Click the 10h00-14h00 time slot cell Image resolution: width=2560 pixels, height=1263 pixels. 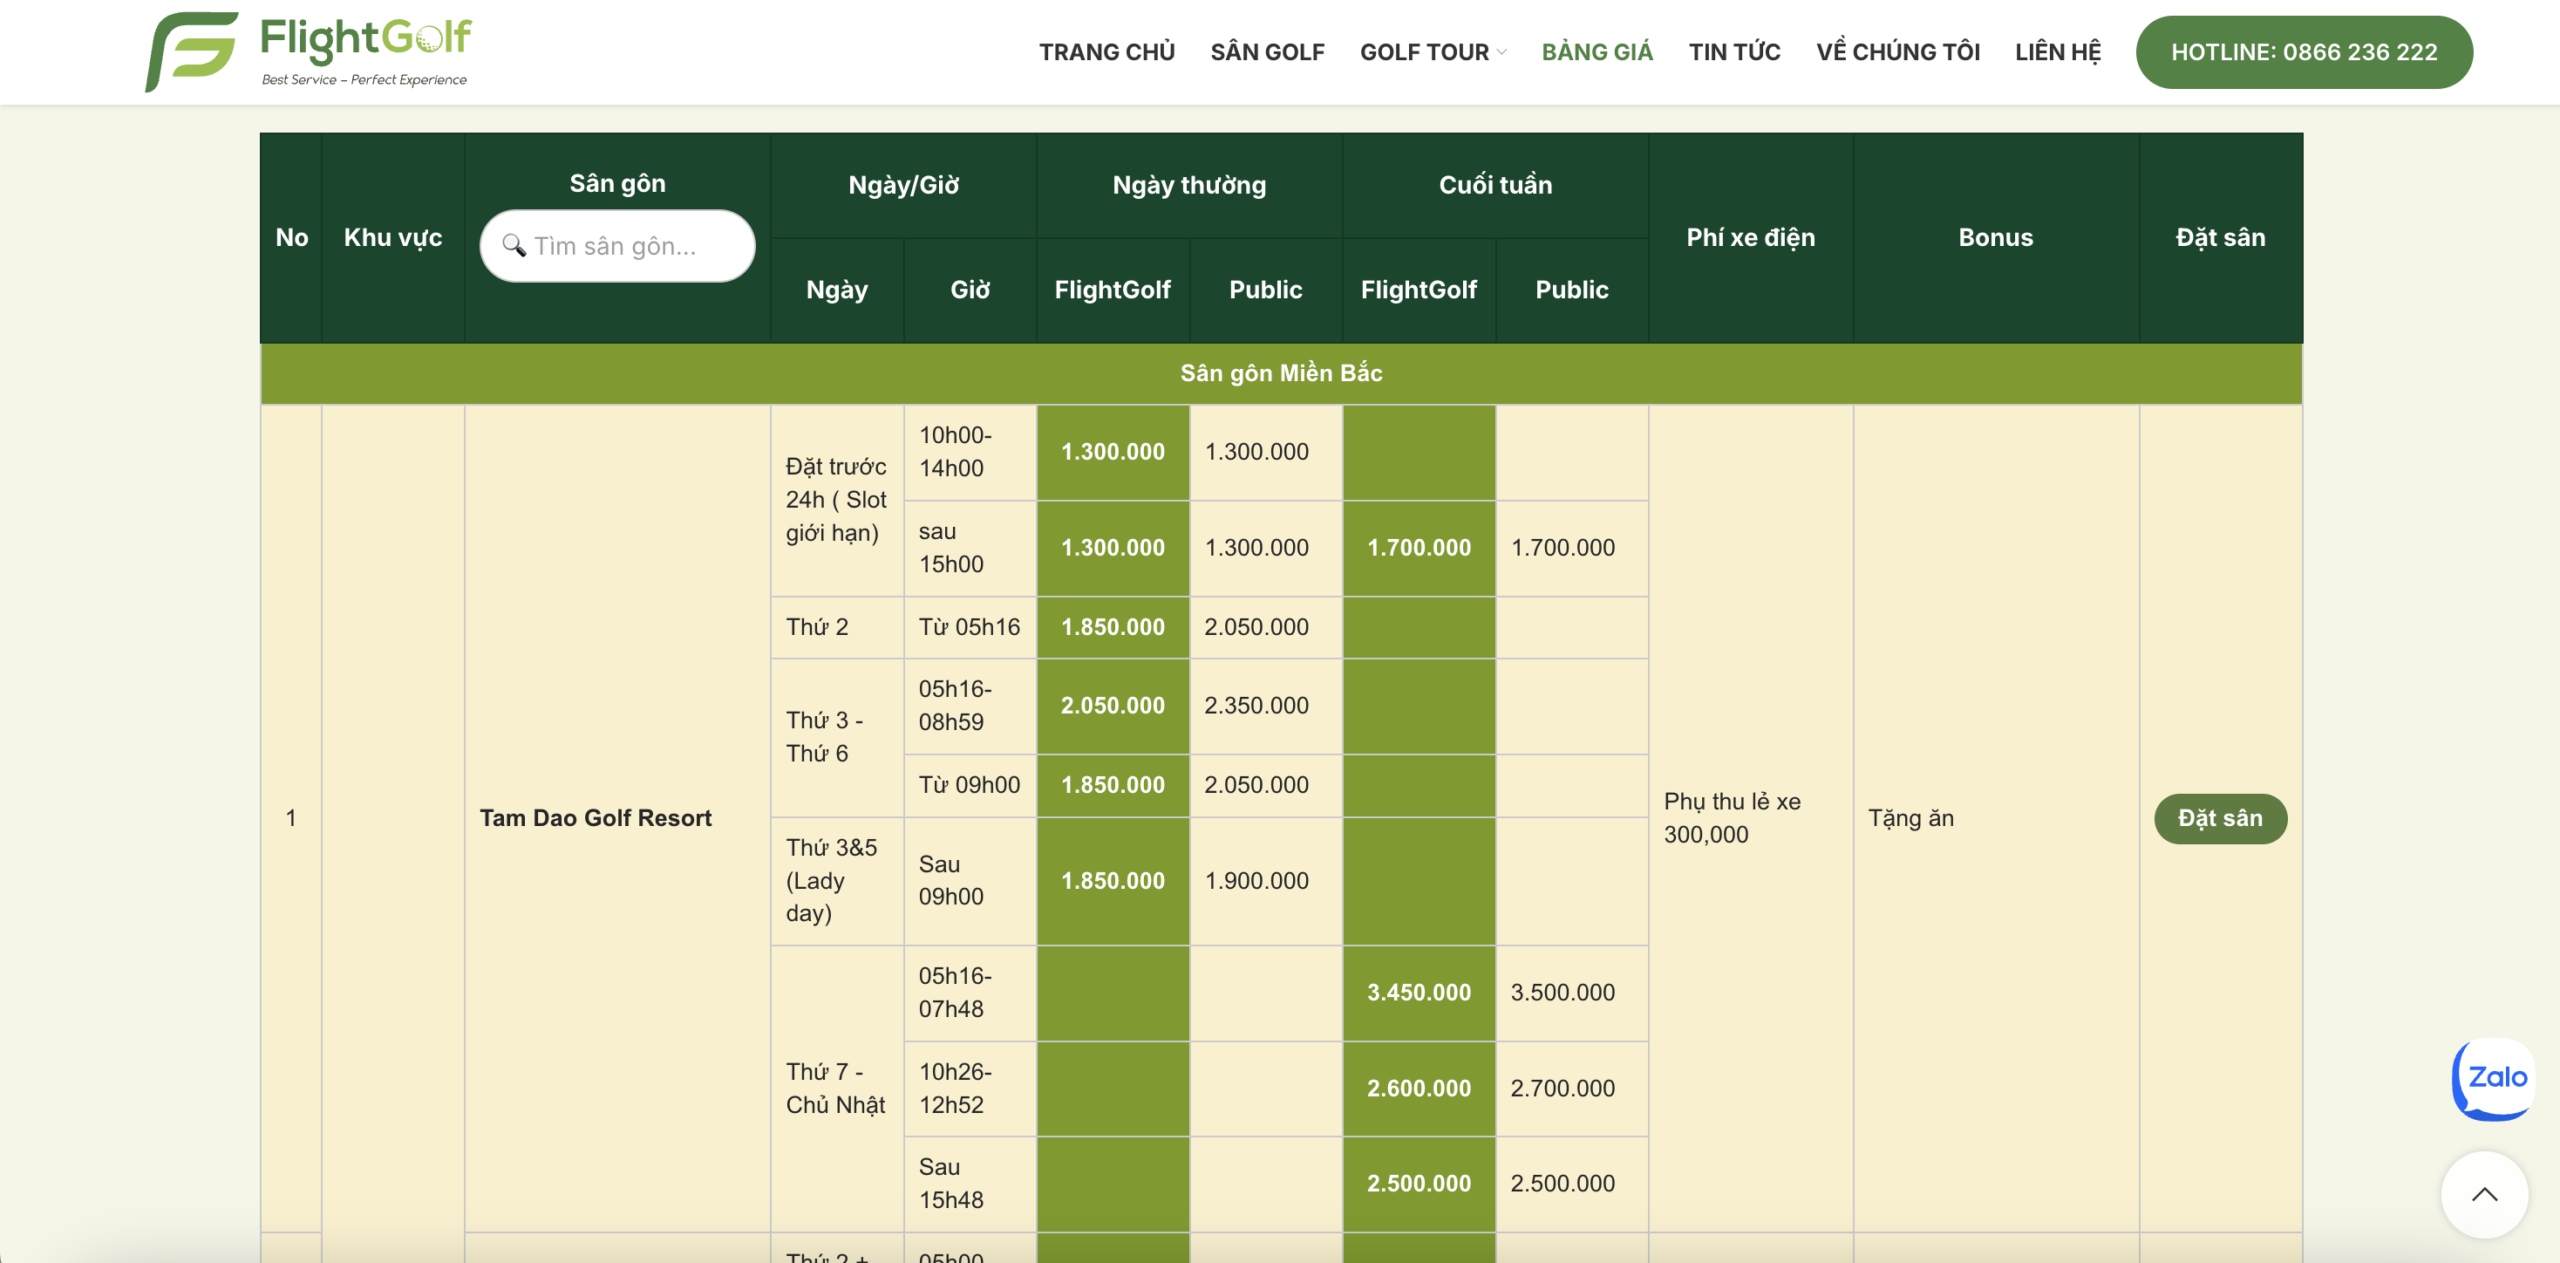(970, 452)
